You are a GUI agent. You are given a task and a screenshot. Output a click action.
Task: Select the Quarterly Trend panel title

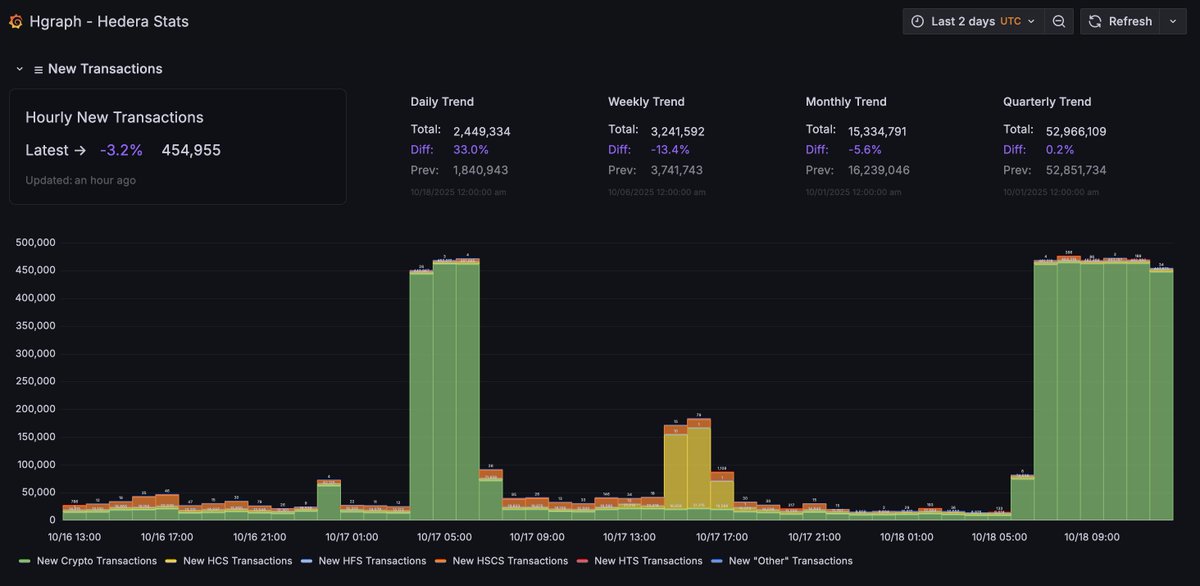(x=1047, y=102)
